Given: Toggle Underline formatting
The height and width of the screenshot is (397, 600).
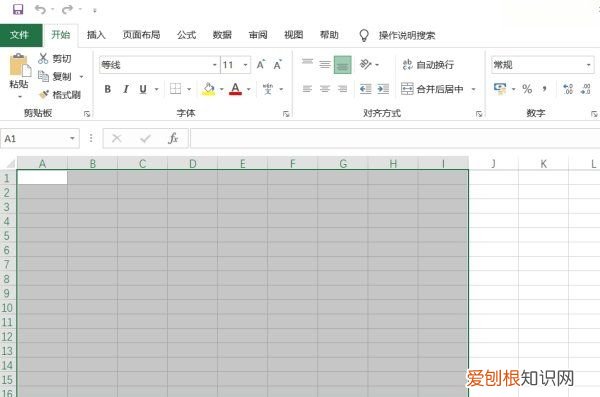Looking at the screenshot, I should [x=143, y=89].
